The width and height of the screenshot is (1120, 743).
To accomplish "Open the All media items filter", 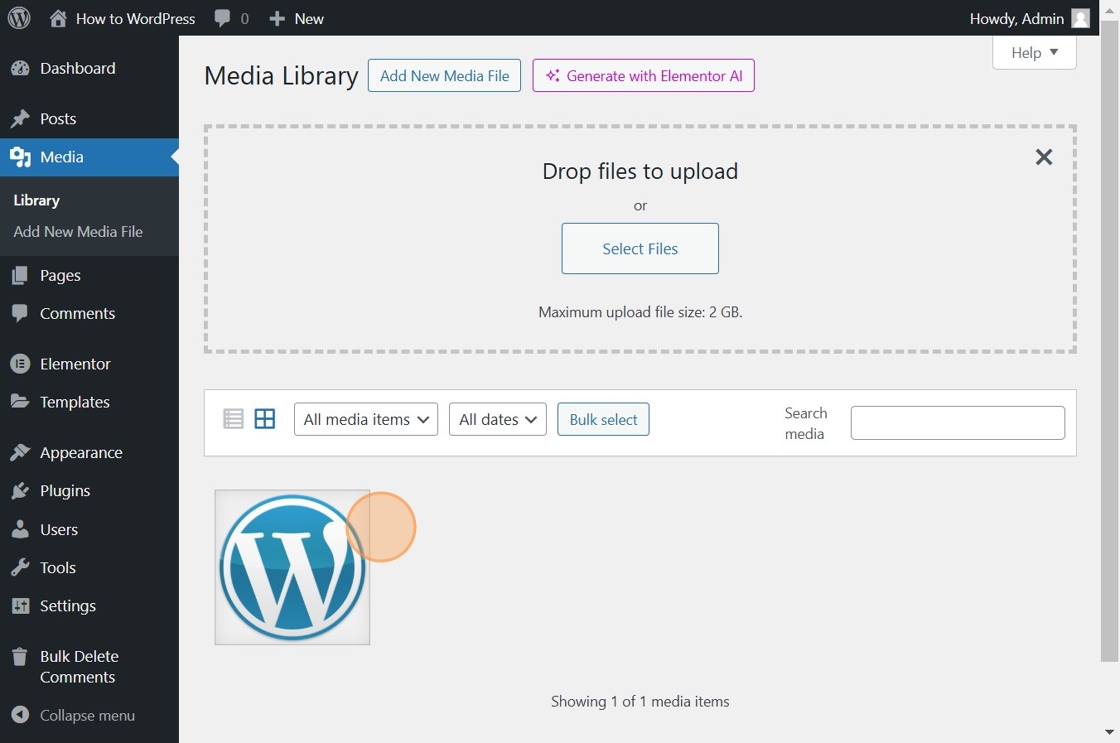I will click(366, 419).
